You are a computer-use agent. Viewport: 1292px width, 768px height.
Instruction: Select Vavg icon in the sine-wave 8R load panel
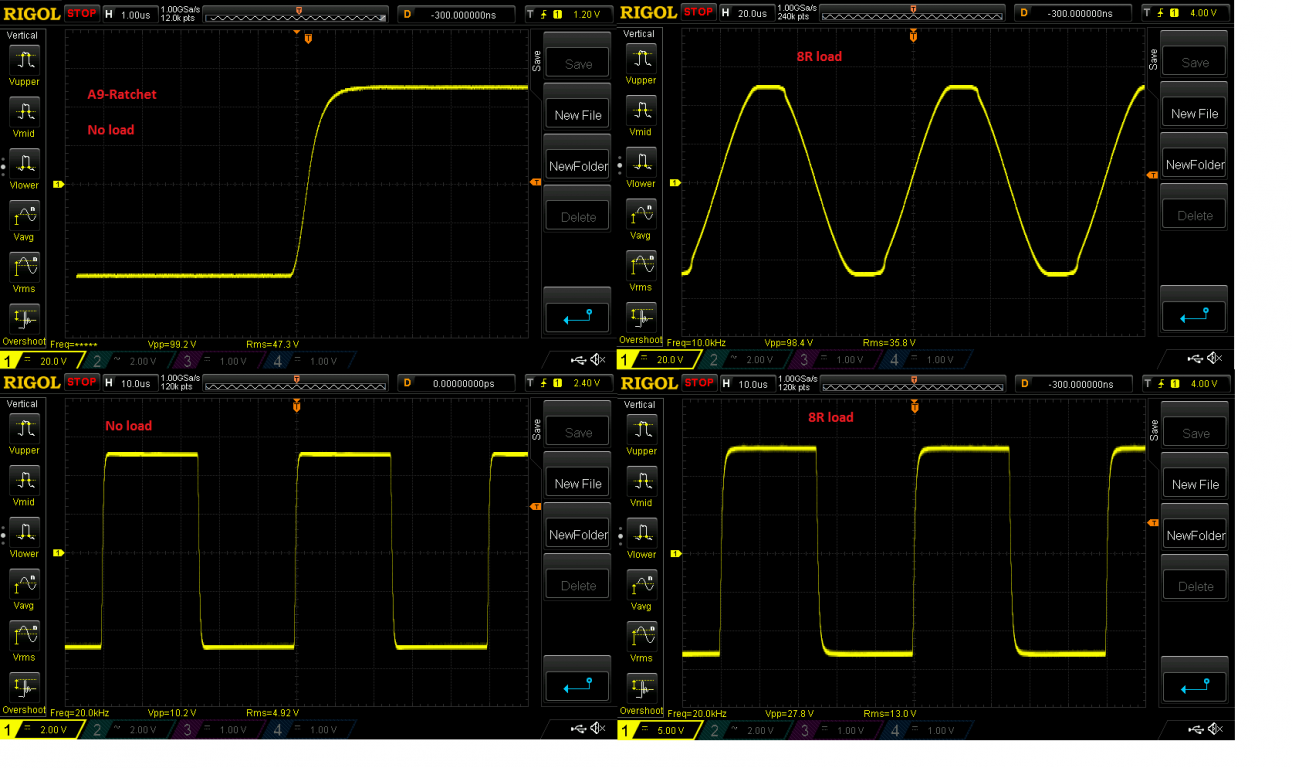640,213
